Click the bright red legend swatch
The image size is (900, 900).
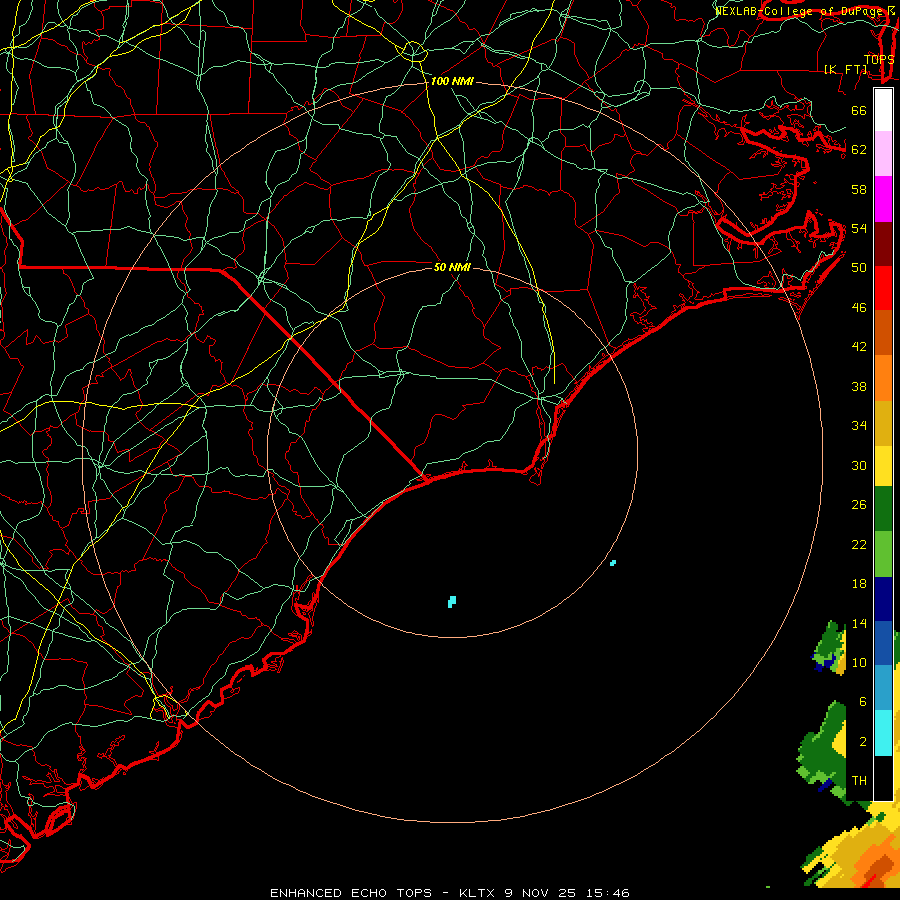click(x=883, y=288)
